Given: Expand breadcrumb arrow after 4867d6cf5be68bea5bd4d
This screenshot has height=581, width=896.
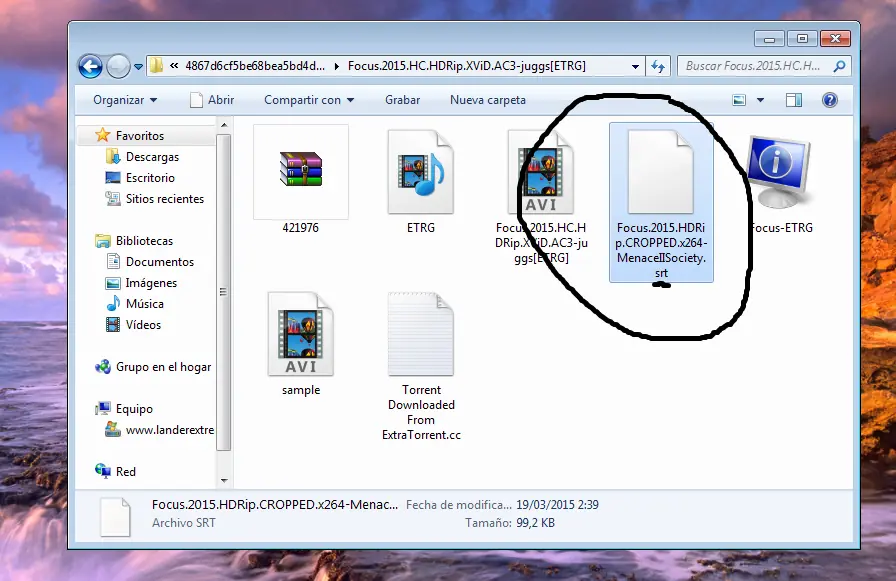Looking at the screenshot, I should pyautogui.click(x=337, y=66).
